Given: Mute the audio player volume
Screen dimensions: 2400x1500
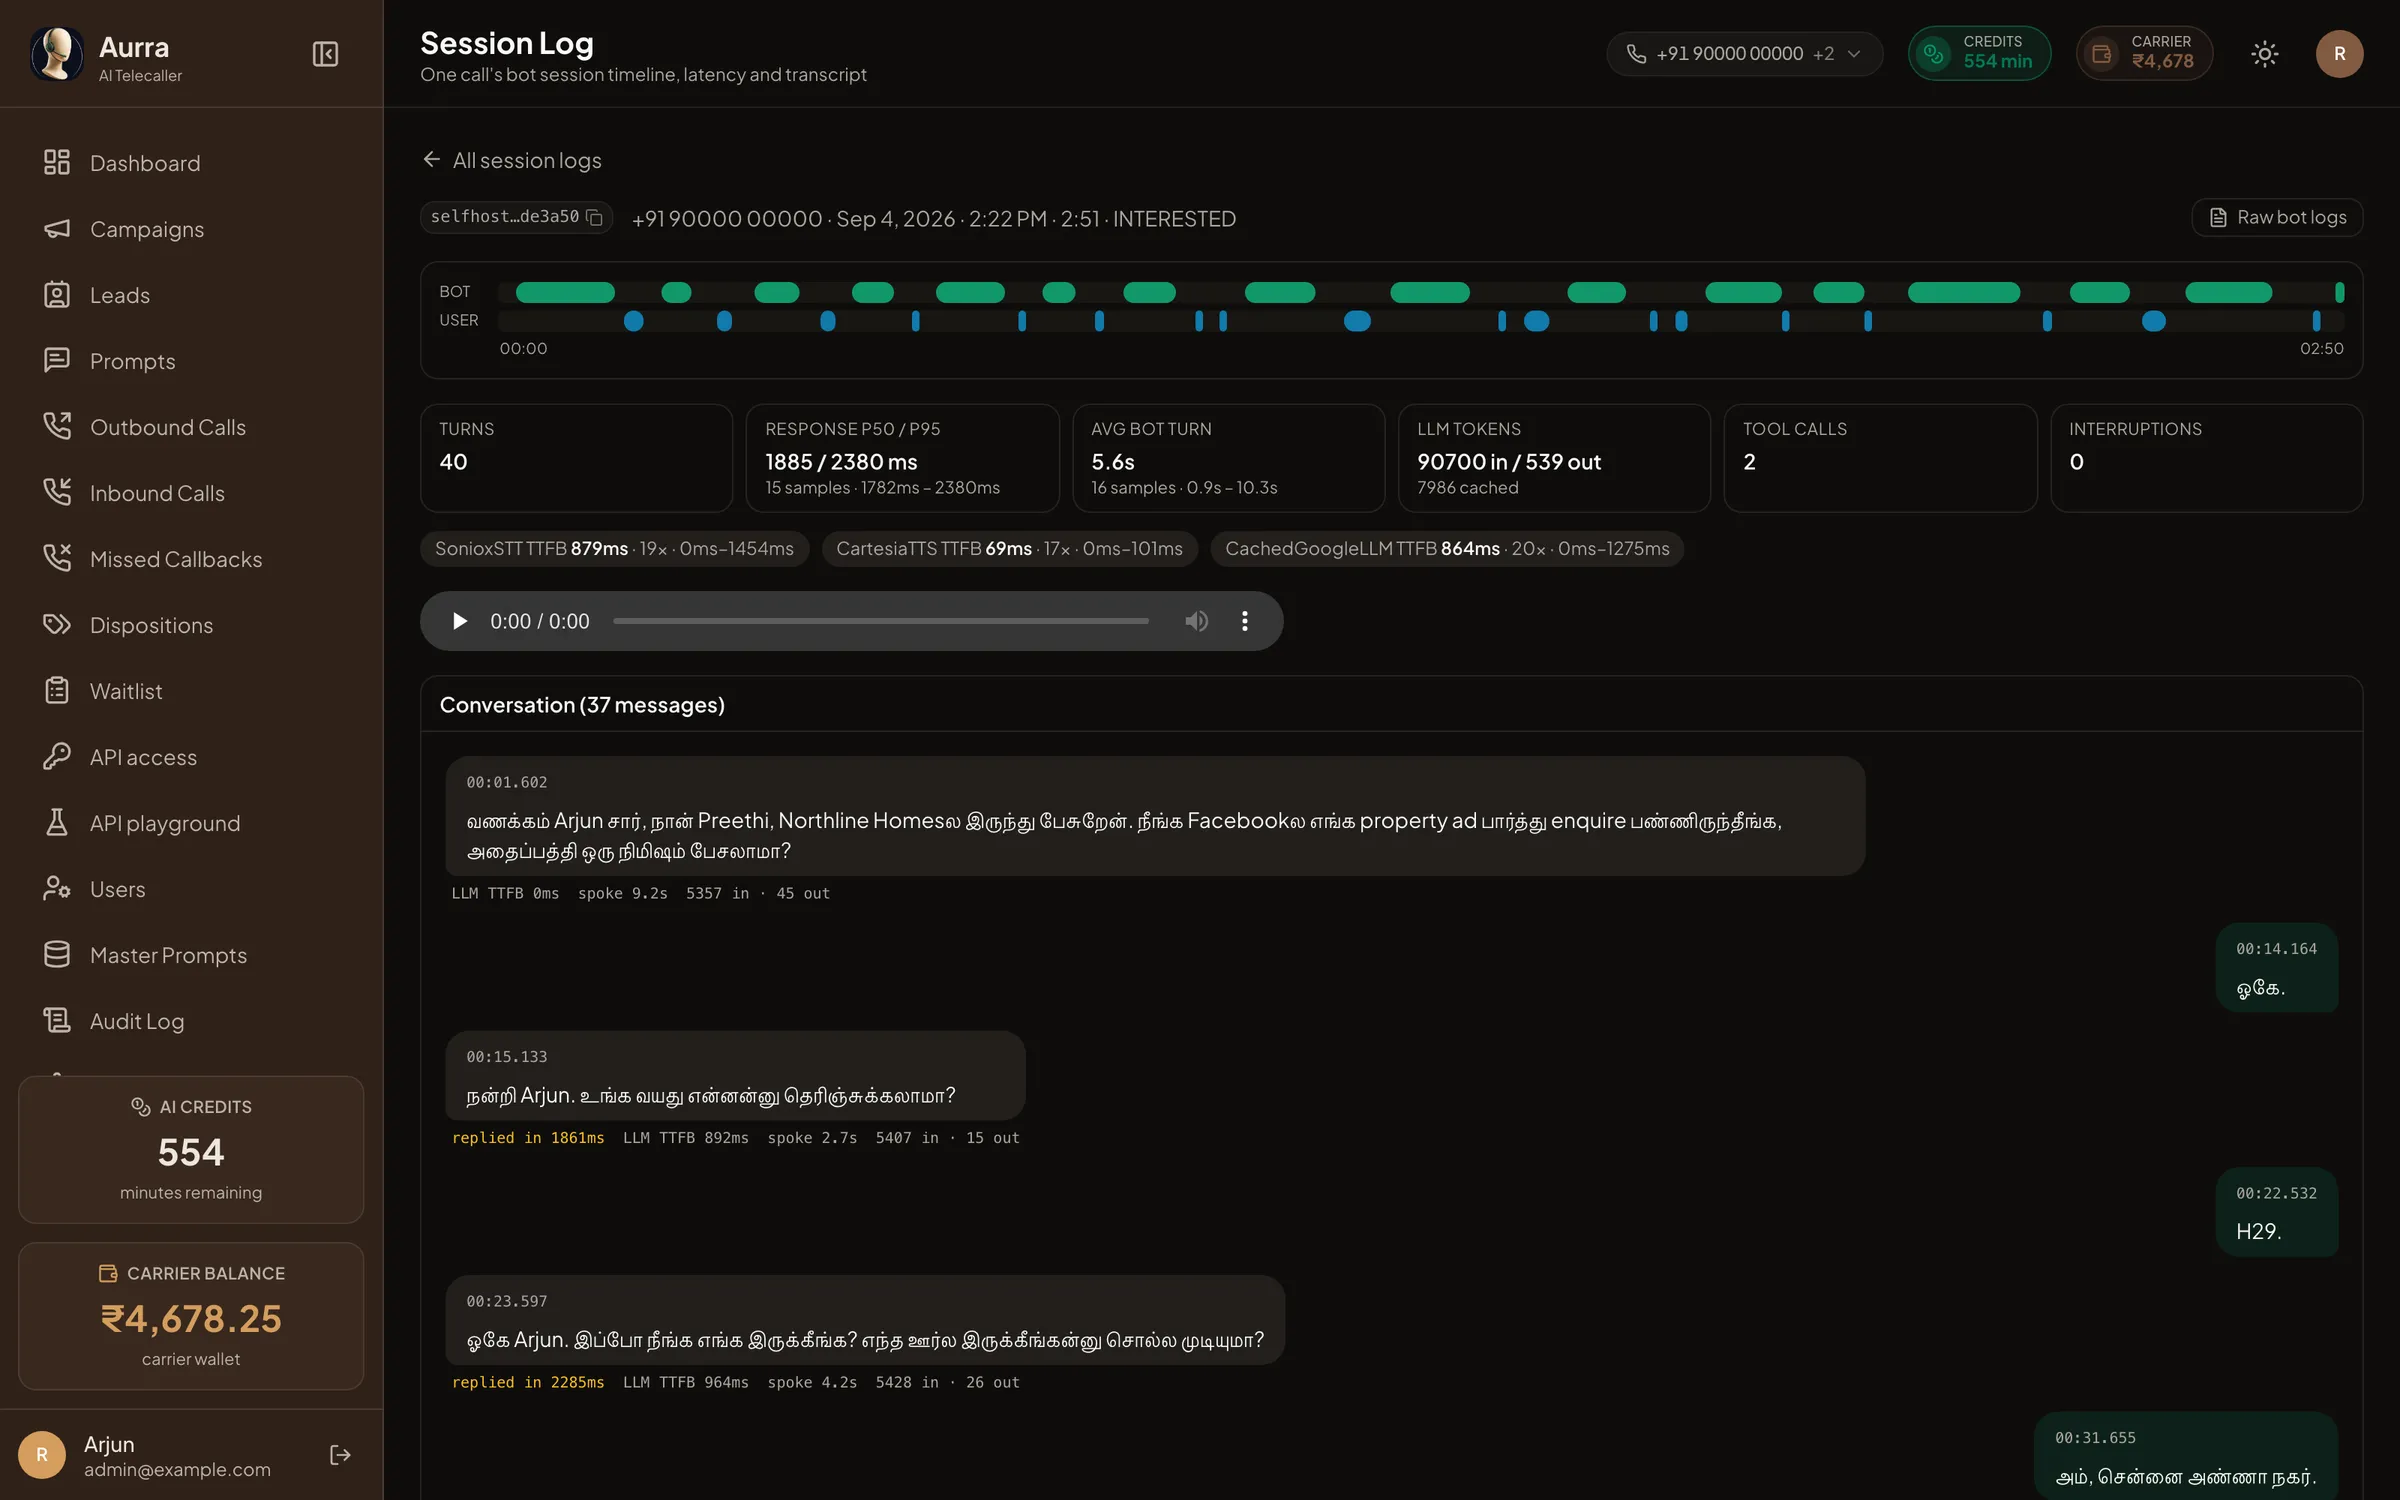Looking at the screenshot, I should click(1196, 621).
